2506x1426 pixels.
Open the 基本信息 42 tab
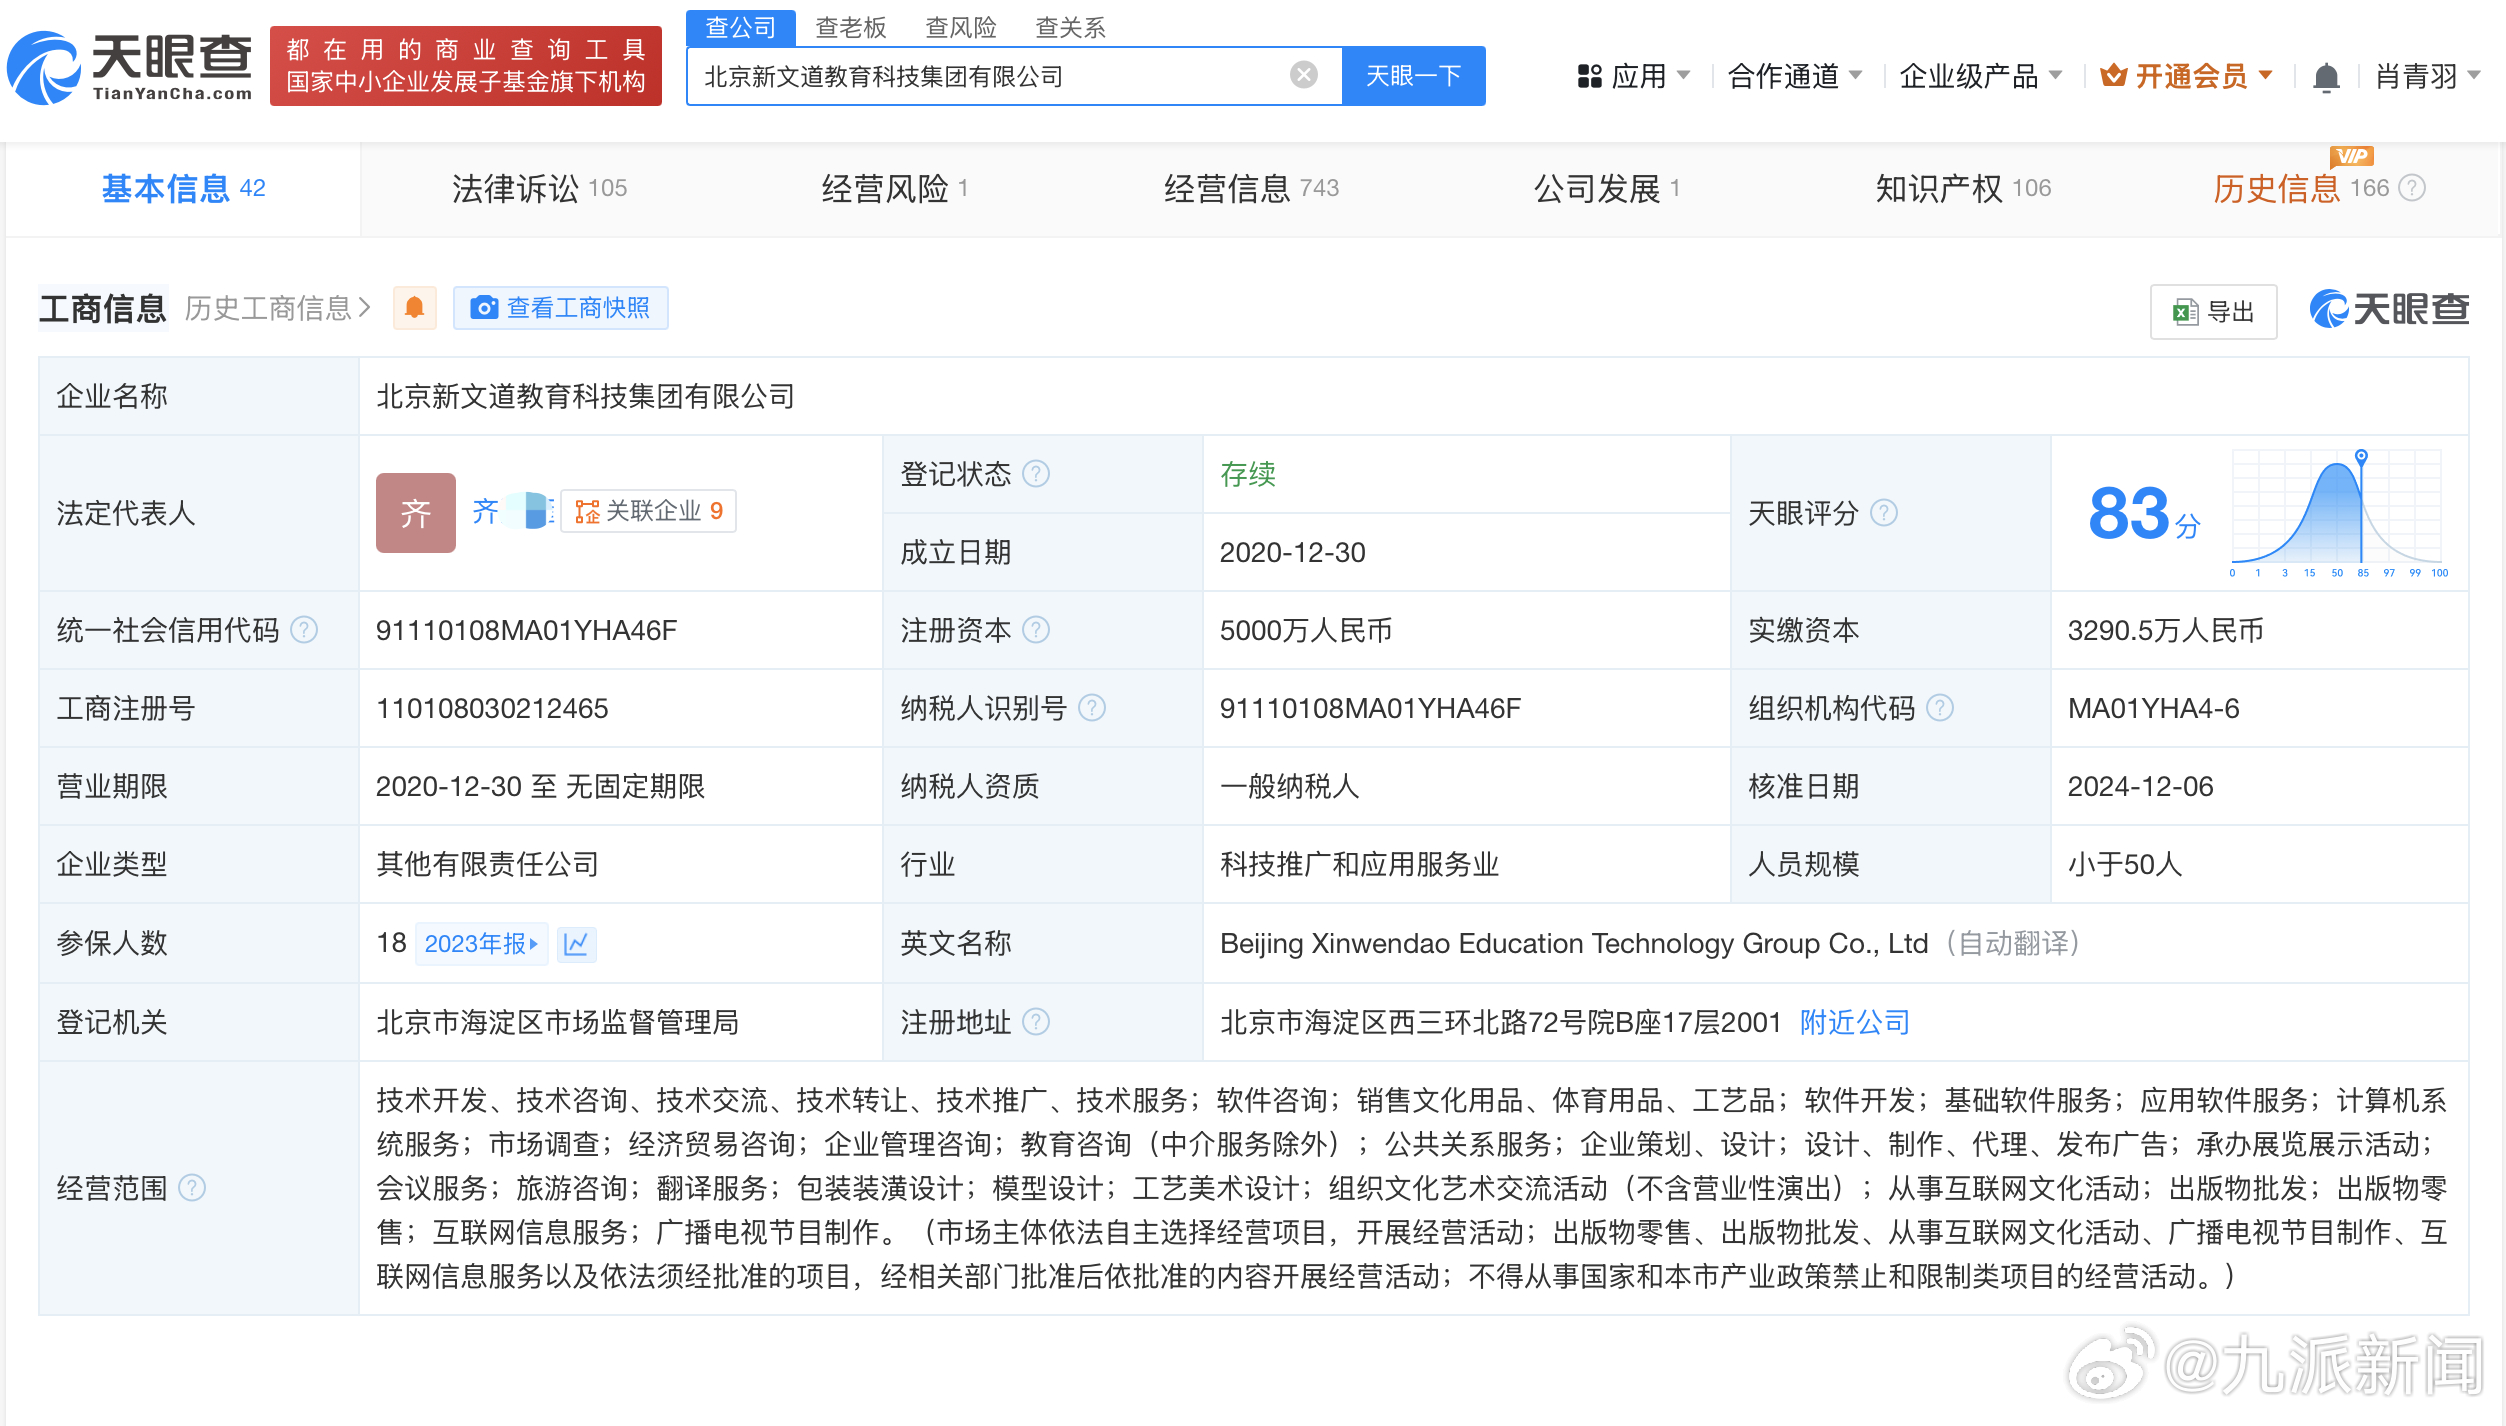183,189
